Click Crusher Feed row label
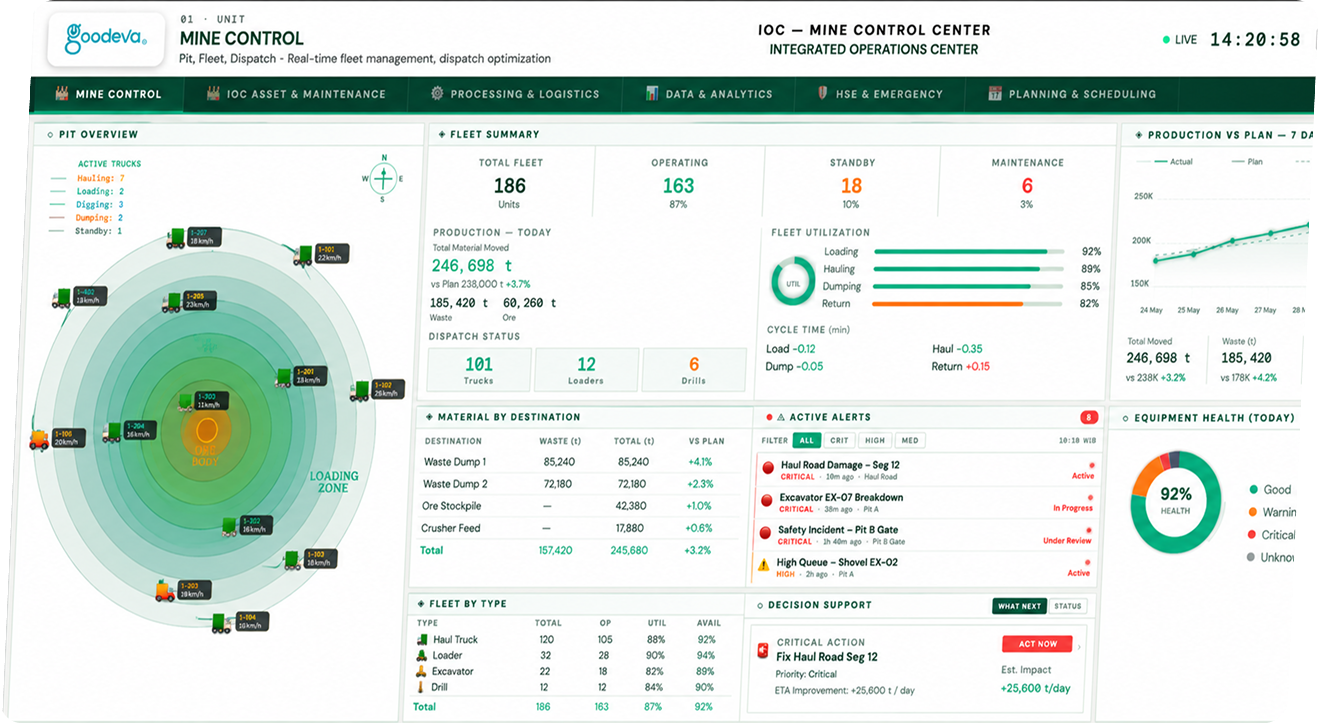The image size is (1319, 724). (451, 528)
